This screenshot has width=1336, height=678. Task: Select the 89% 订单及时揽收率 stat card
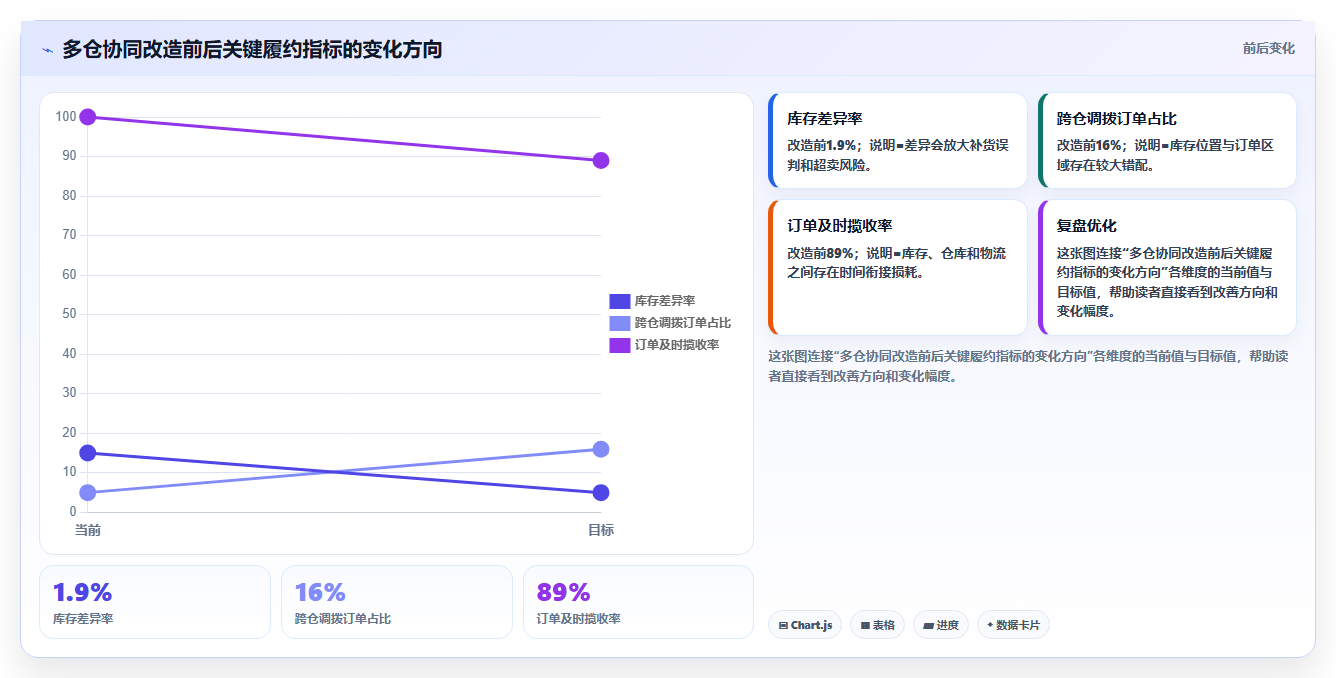[x=638, y=602]
